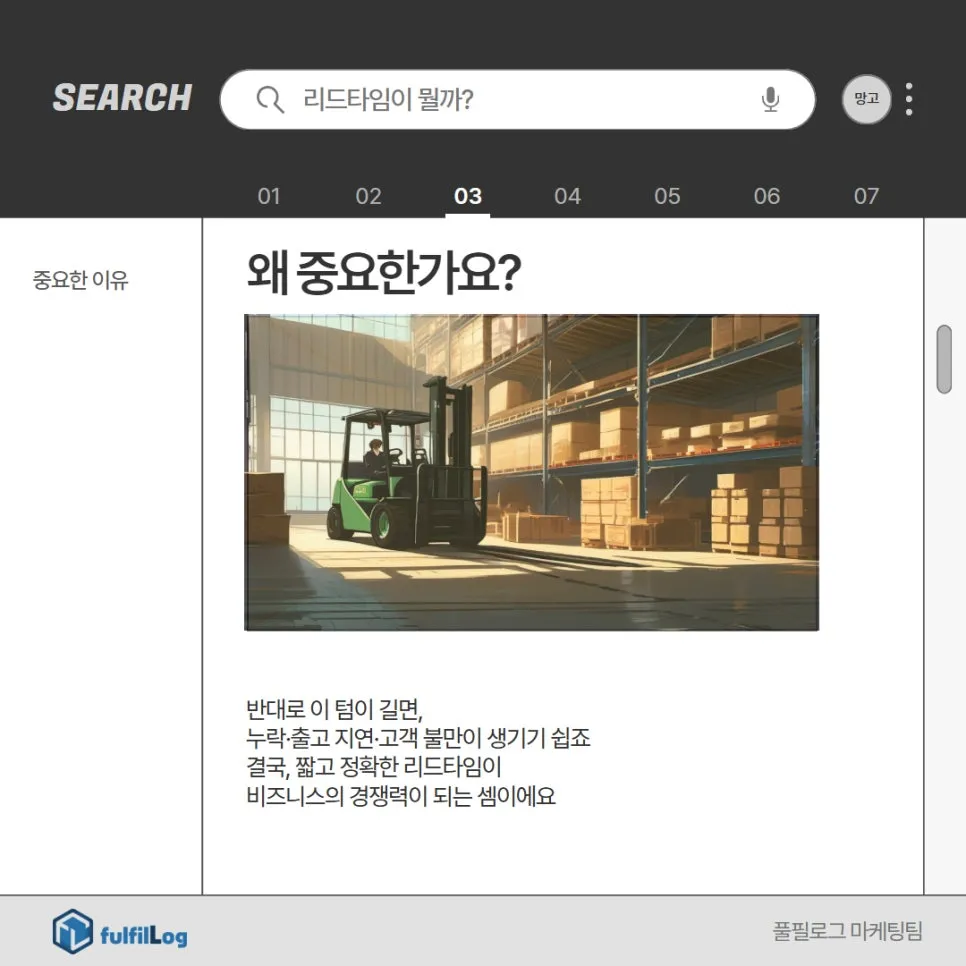
Task: Switch to tab 06
Action: tap(766, 196)
